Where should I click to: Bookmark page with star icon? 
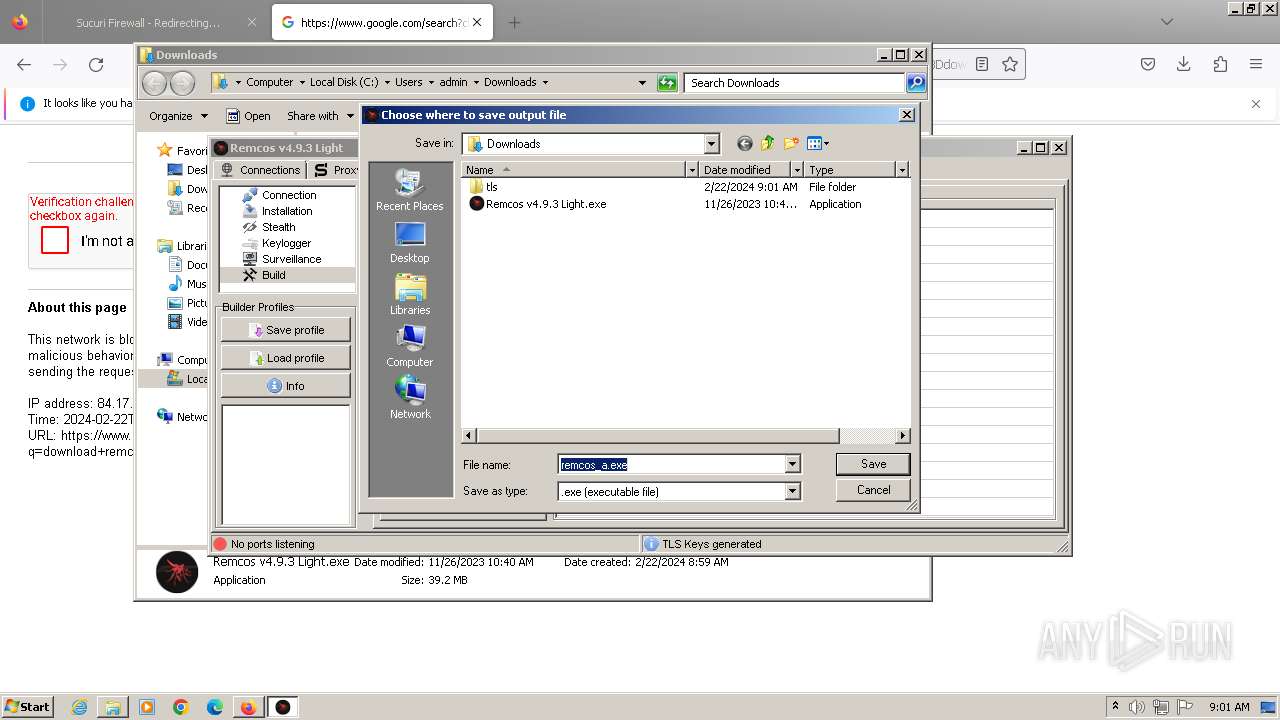click(1010, 64)
